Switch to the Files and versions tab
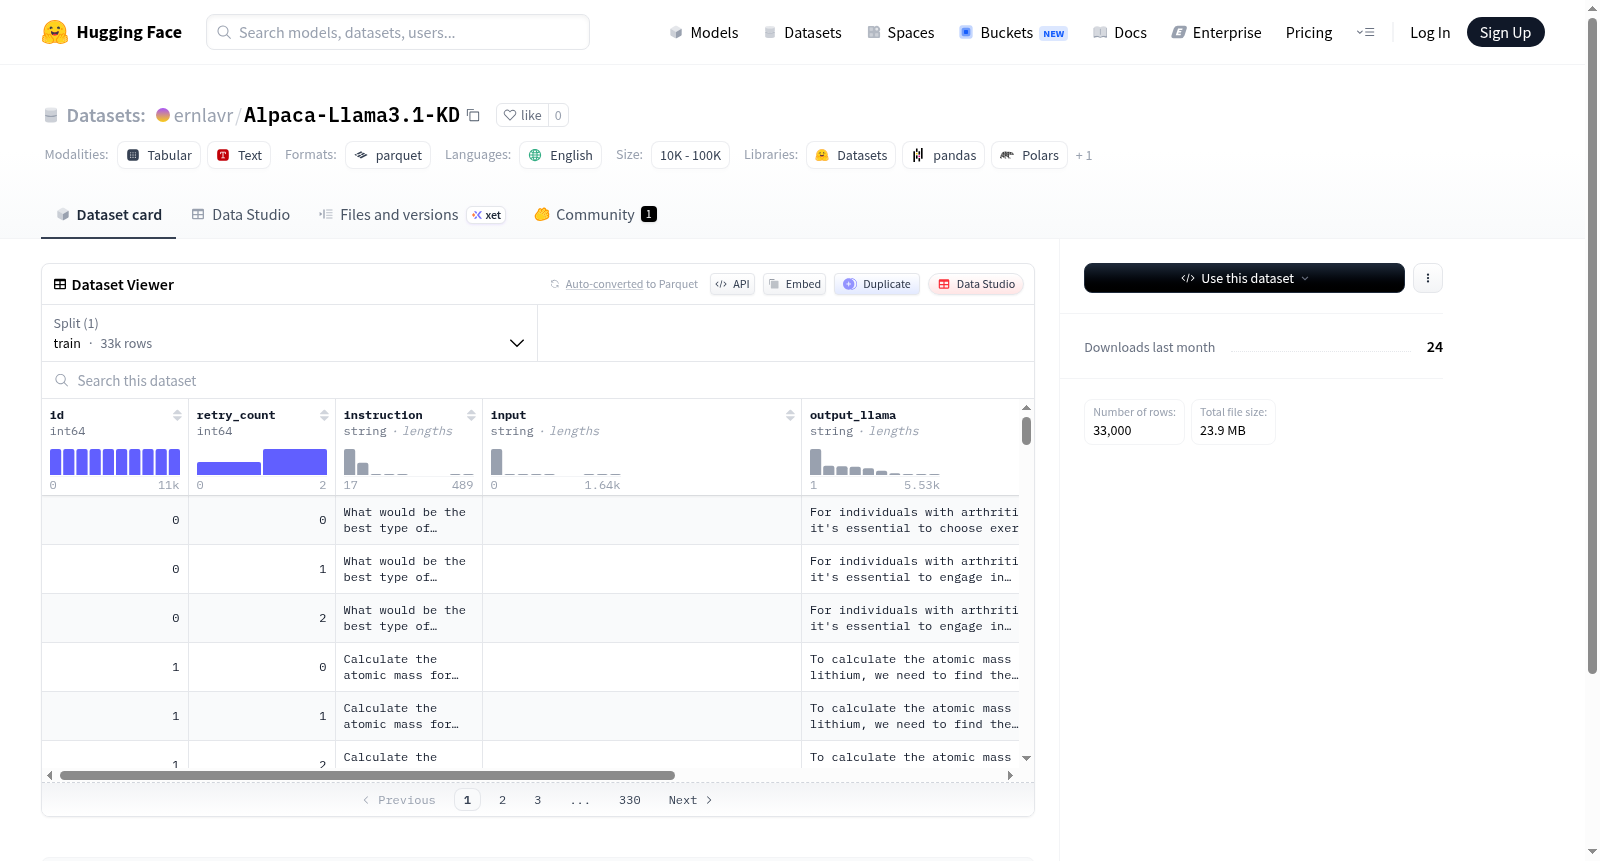Image resolution: width=1600 pixels, height=861 pixels. point(412,214)
